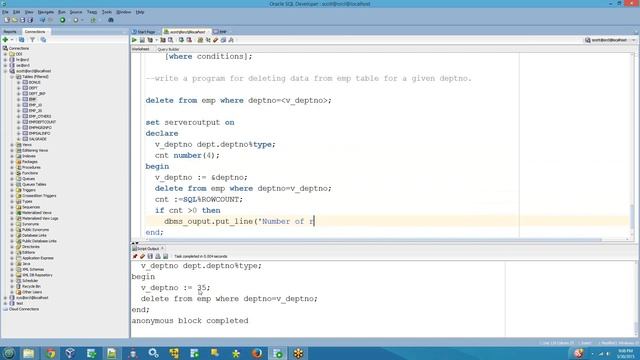Click the Filter funnel icon in Connections panel
Image resolution: width=640 pixels, height=360 pixels.
click(32, 40)
